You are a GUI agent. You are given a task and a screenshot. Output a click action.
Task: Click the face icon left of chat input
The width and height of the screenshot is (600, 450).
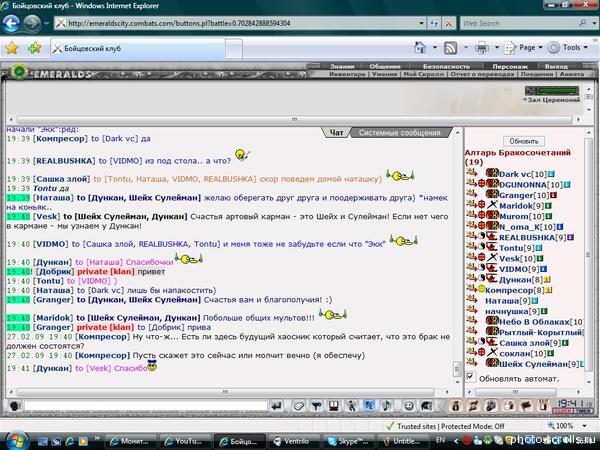click(14, 406)
